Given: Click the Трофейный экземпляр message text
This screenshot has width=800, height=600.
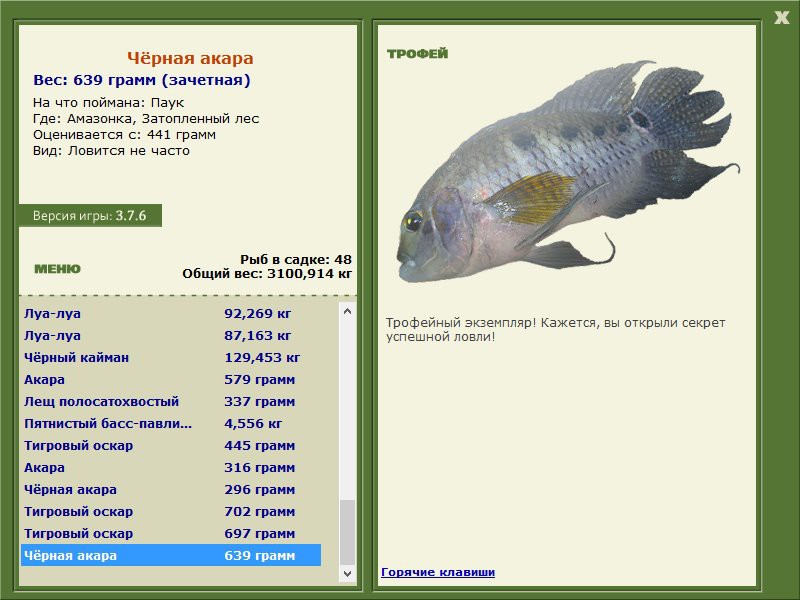Looking at the screenshot, I should click(555, 330).
